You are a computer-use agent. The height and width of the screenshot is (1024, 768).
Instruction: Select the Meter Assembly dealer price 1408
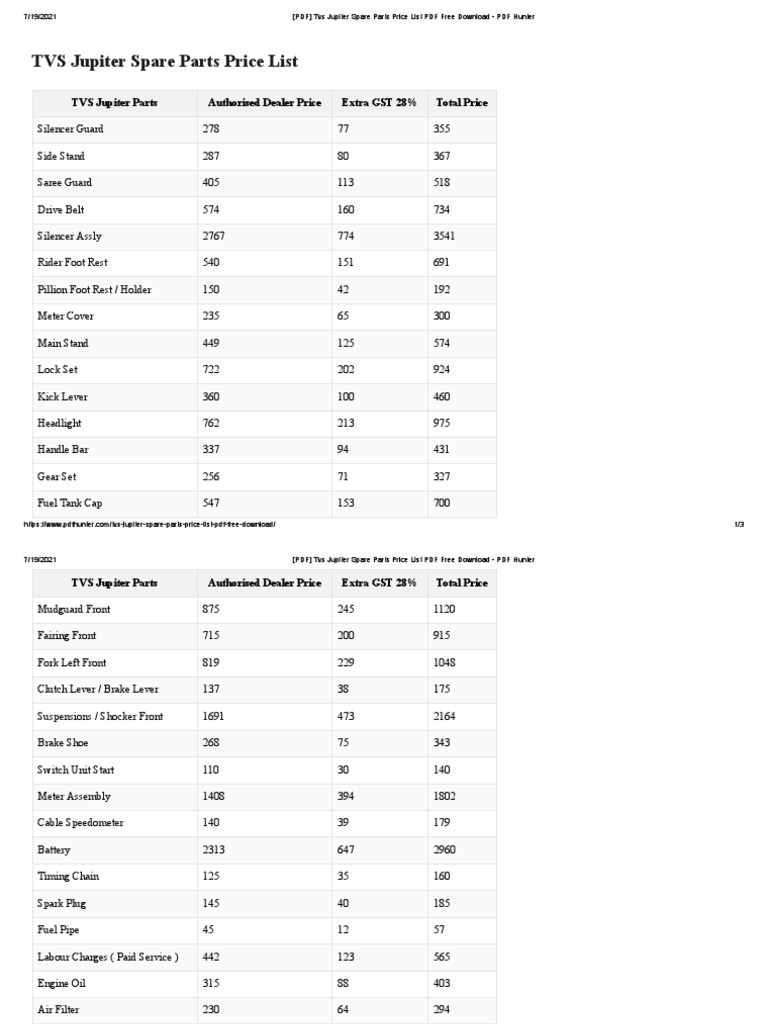pyautogui.click(x=217, y=796)
